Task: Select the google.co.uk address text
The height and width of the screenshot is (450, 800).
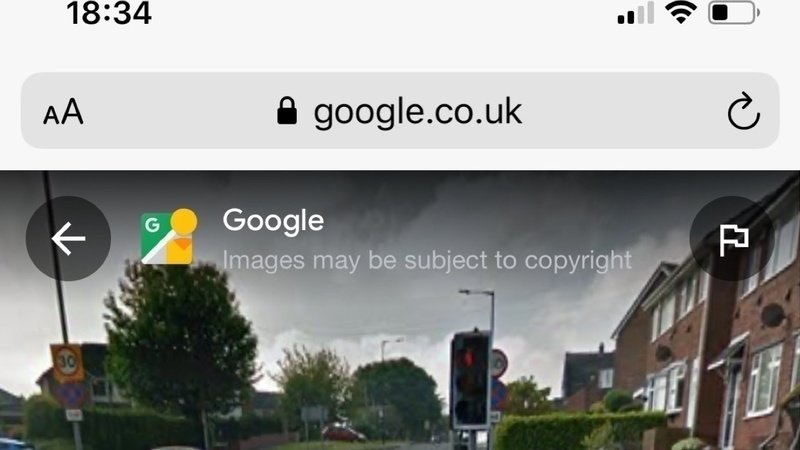Action: click(x=417, y=112)
